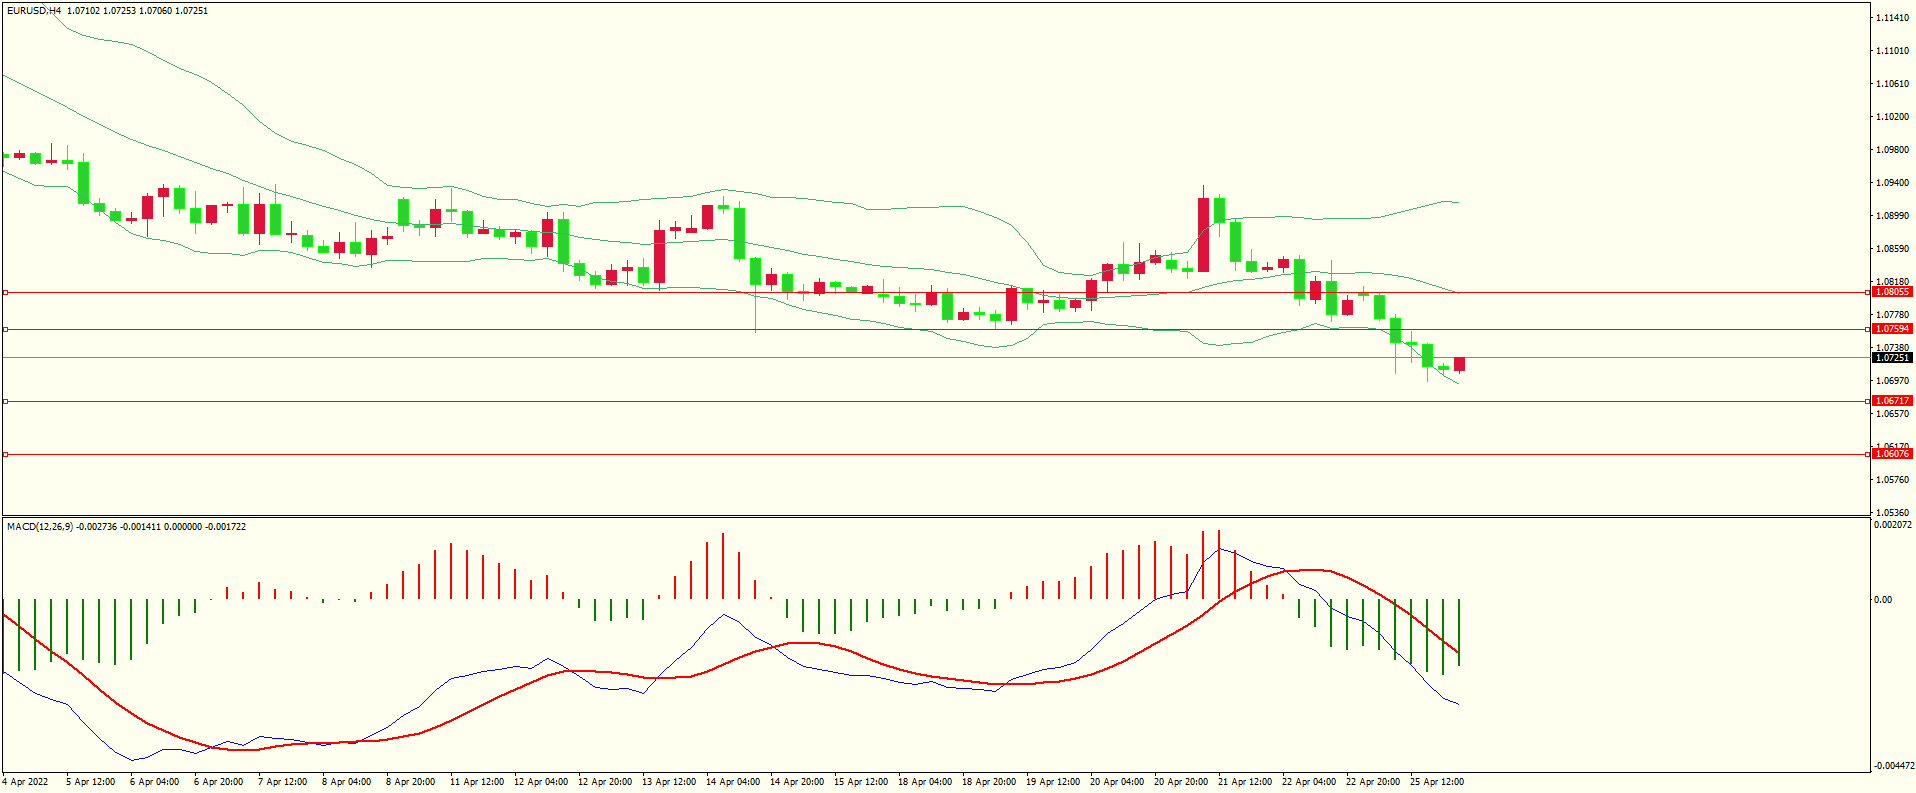The height and width of the screenshot is (793, 1916).
Task: Click the 4 Apr 2022 date label
Action: [x=25, y=782]
